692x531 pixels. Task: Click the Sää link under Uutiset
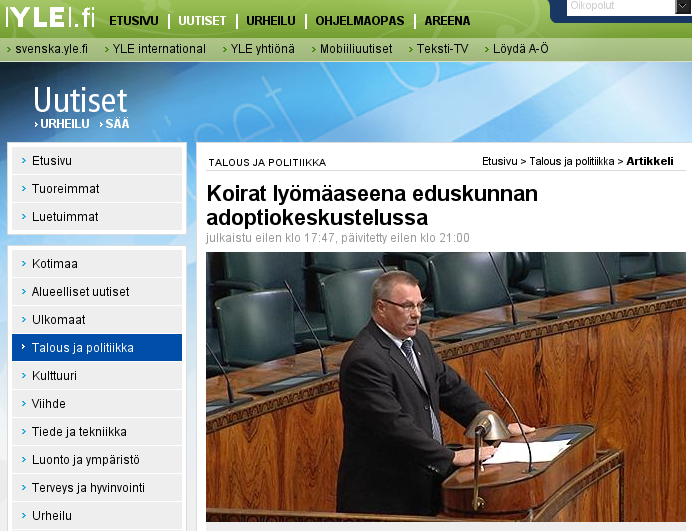click(x=117, y=124)
